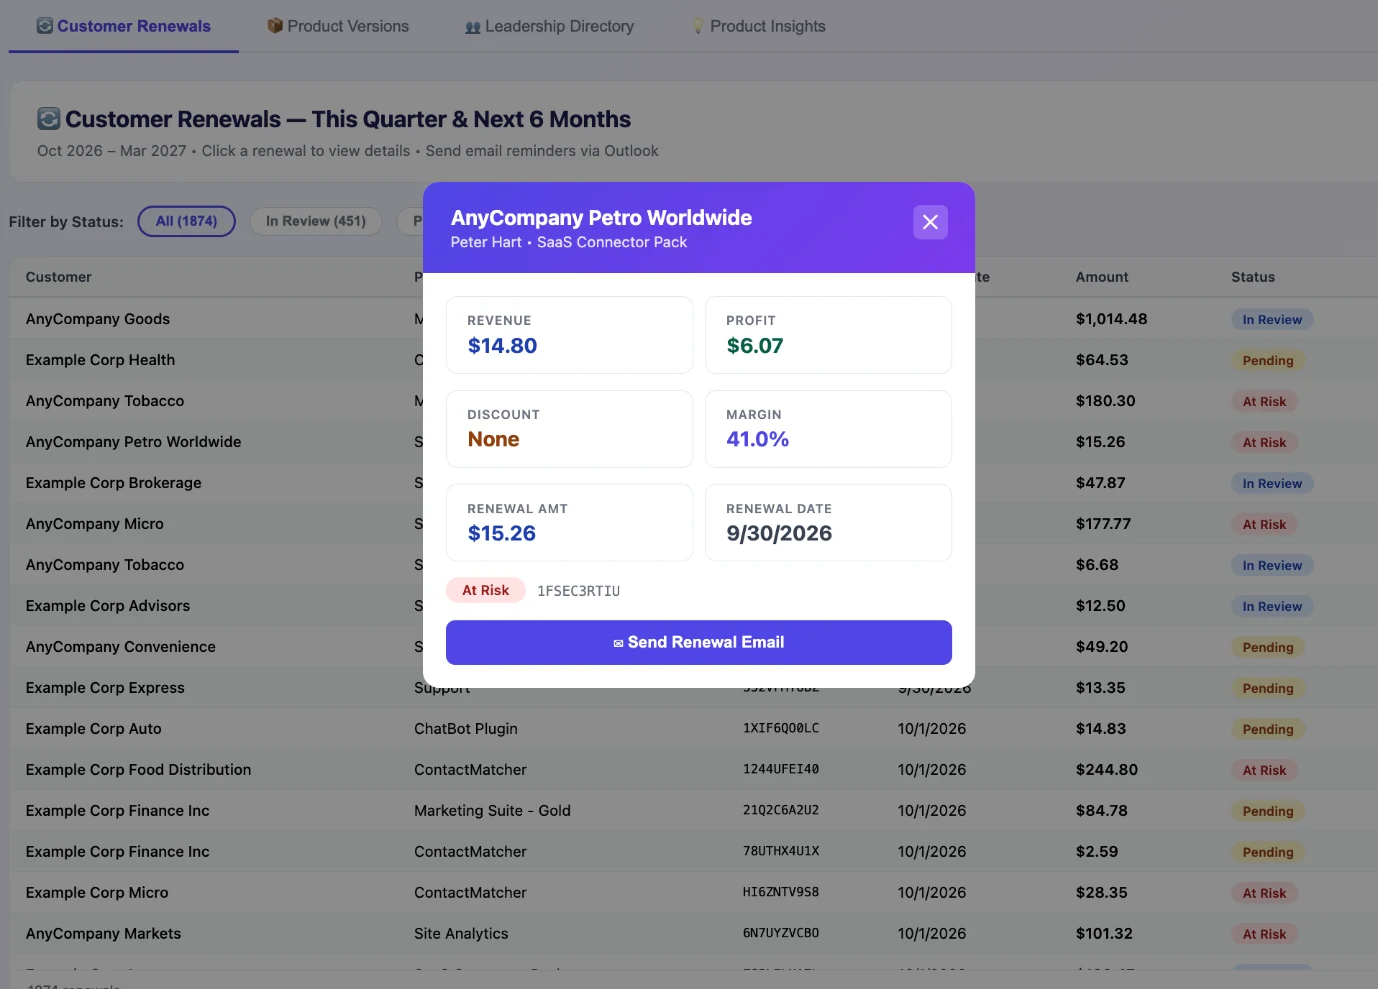
Task: Click the Status column header
Action: click(1253, 277)
